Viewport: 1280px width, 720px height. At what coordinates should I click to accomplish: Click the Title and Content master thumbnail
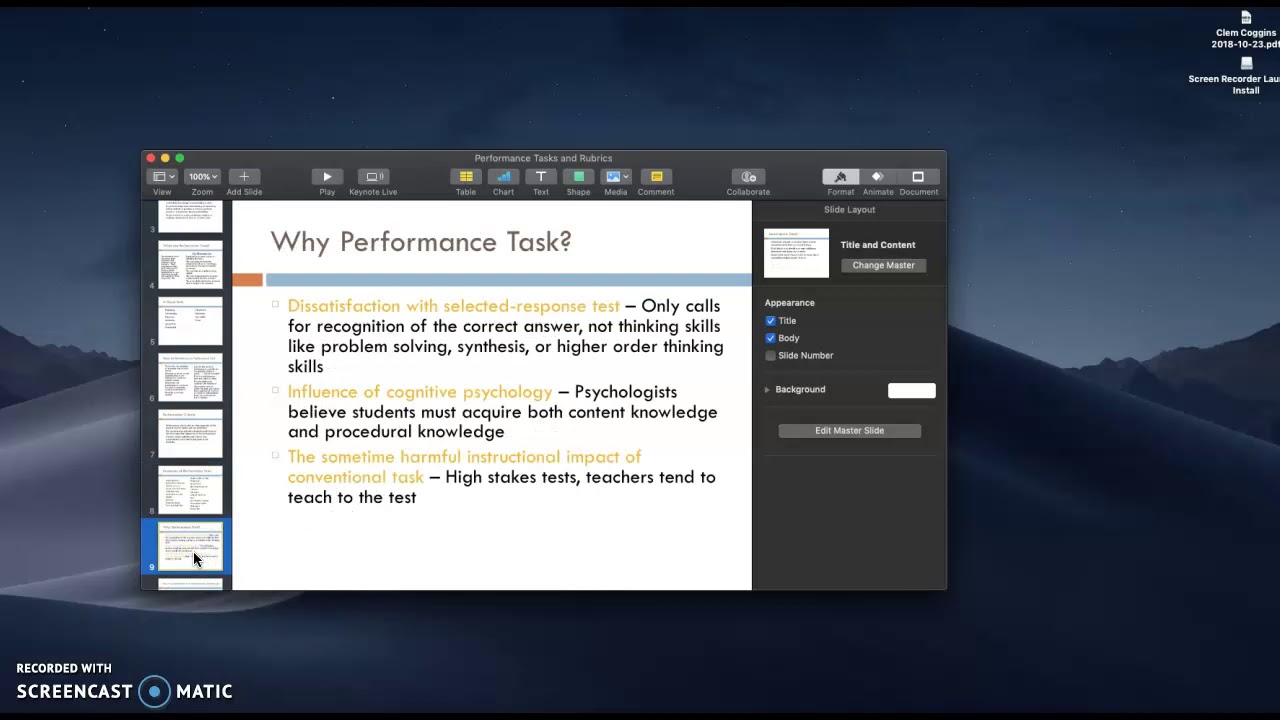click(796, 253)
